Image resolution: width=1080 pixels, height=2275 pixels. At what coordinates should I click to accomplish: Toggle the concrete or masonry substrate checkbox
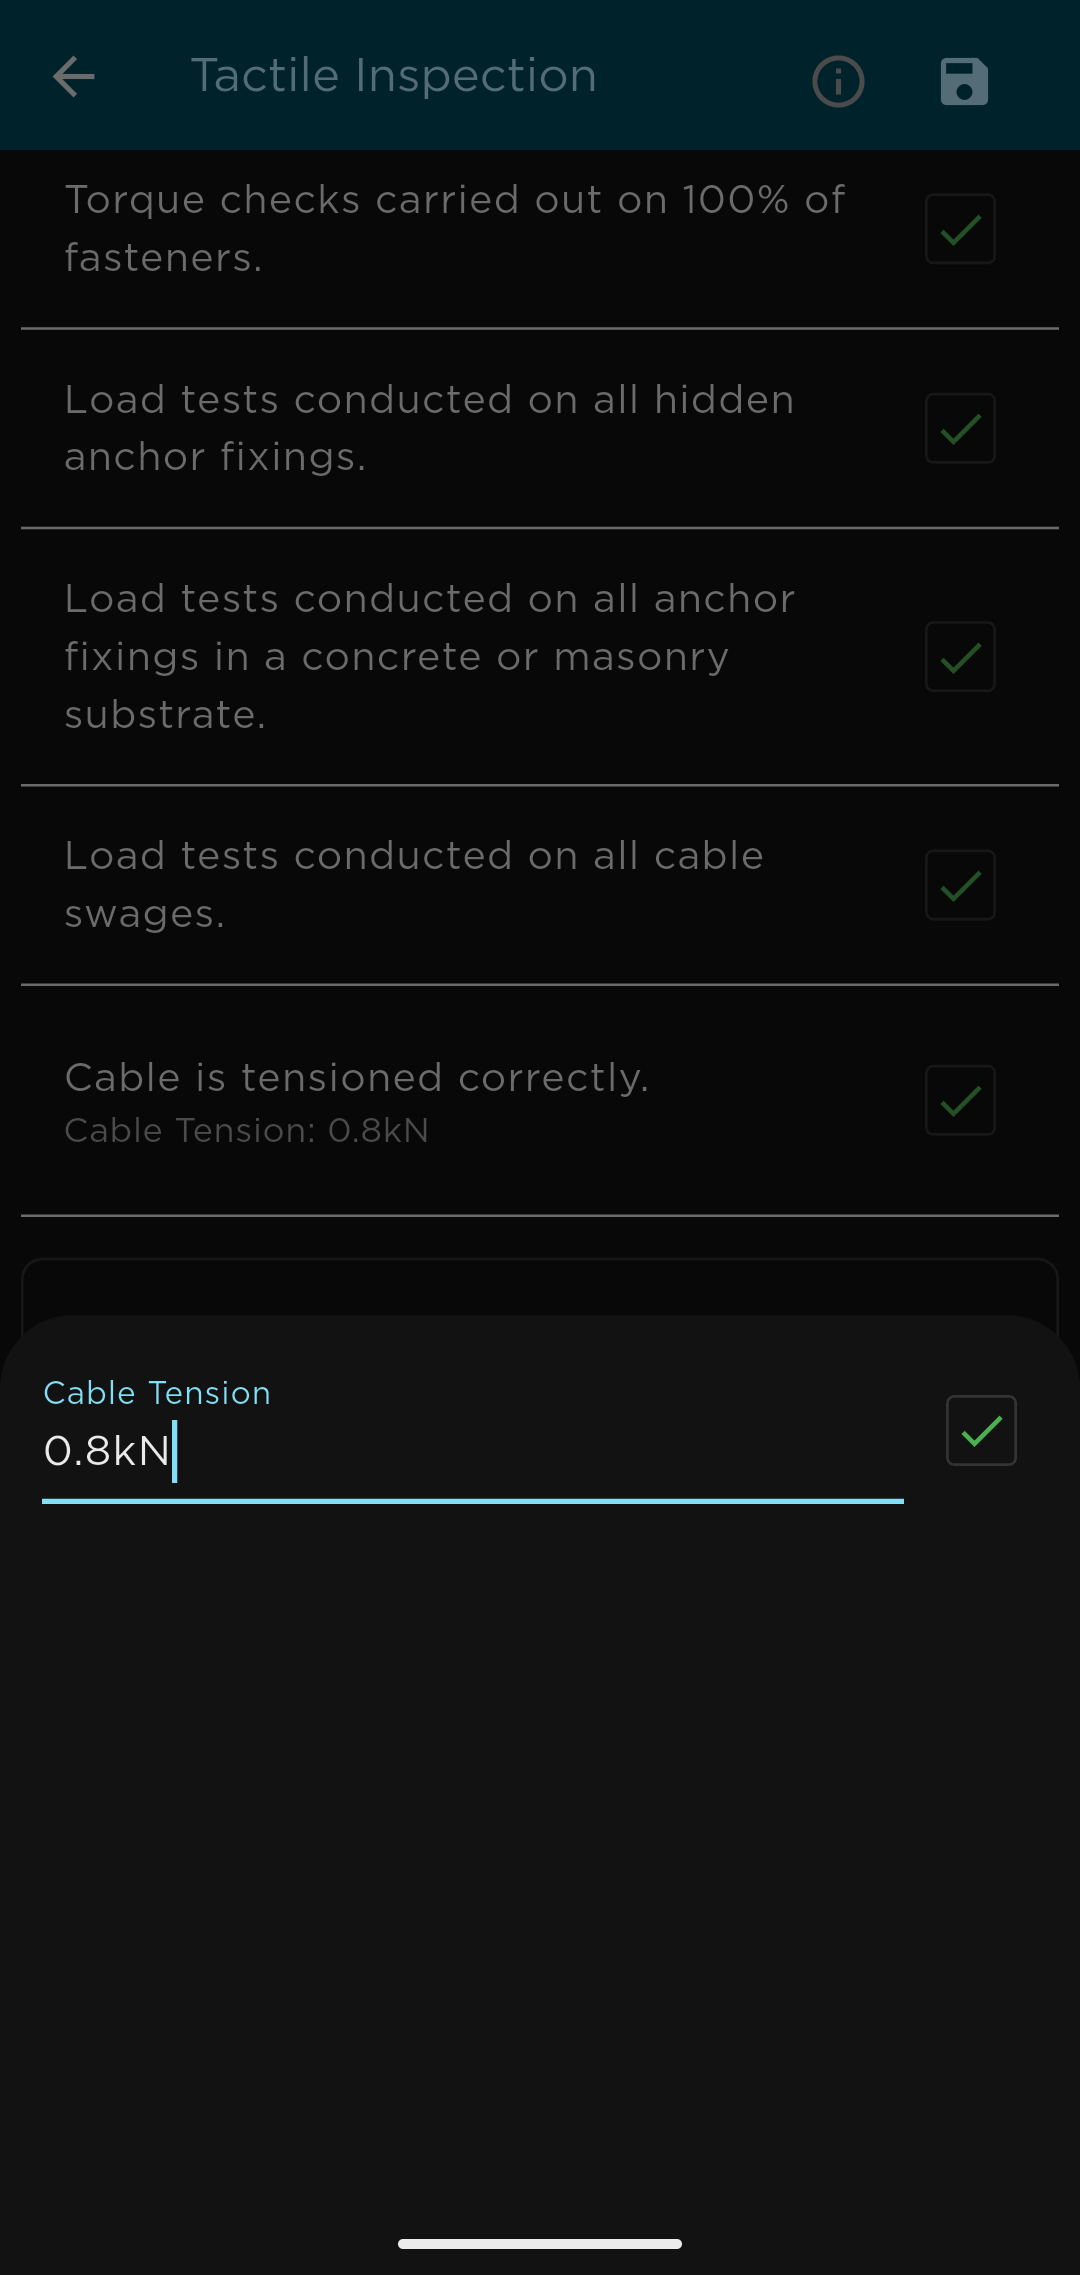coord(960,657)
